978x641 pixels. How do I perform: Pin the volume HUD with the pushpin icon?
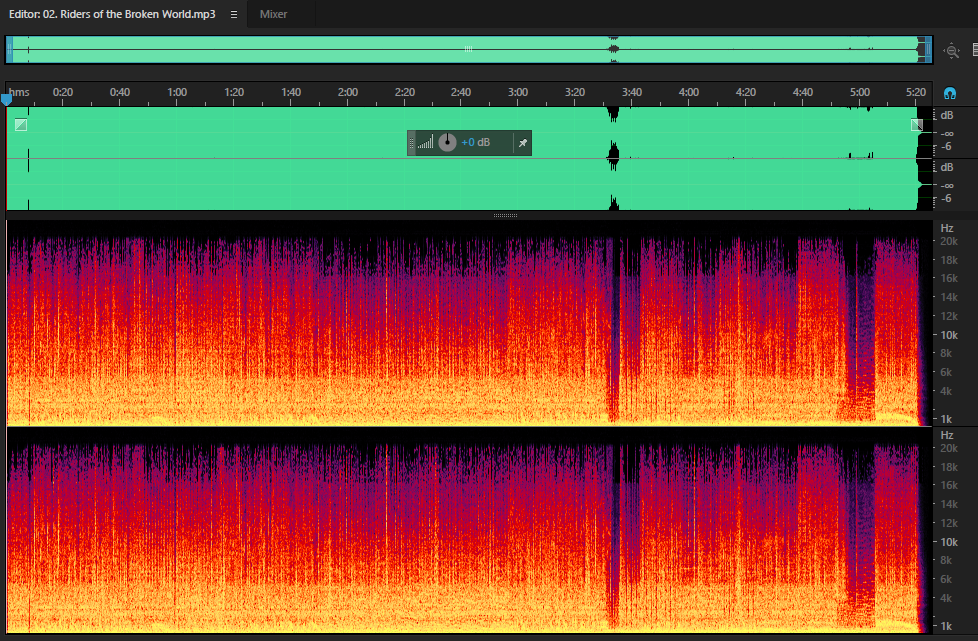(x=523, y=143)
